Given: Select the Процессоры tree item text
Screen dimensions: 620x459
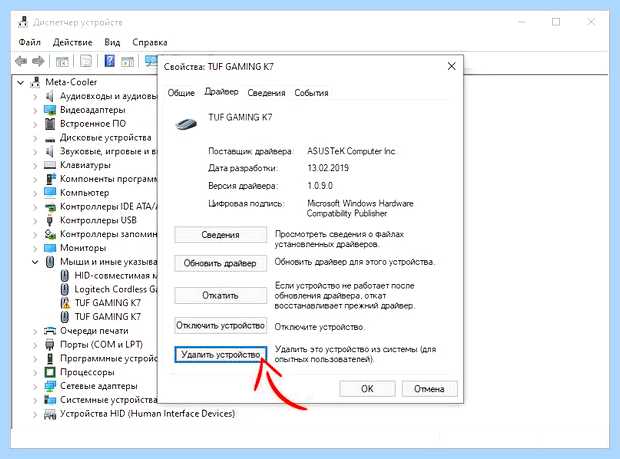Looking at the screenshot, I should click(87, 372).
